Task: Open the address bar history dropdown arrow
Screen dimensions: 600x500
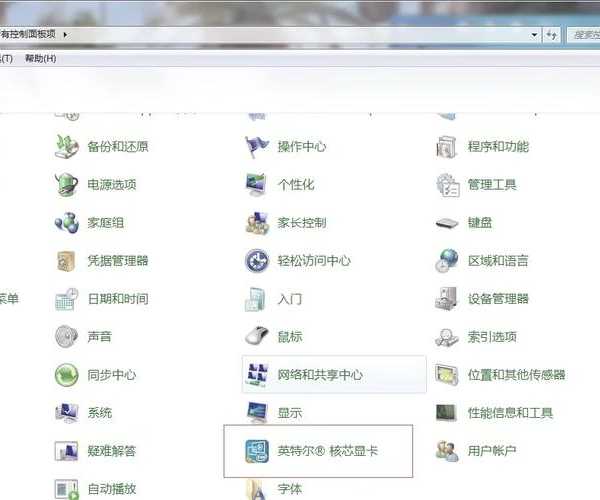Action: pyautogui.click(x=534, y=35)
